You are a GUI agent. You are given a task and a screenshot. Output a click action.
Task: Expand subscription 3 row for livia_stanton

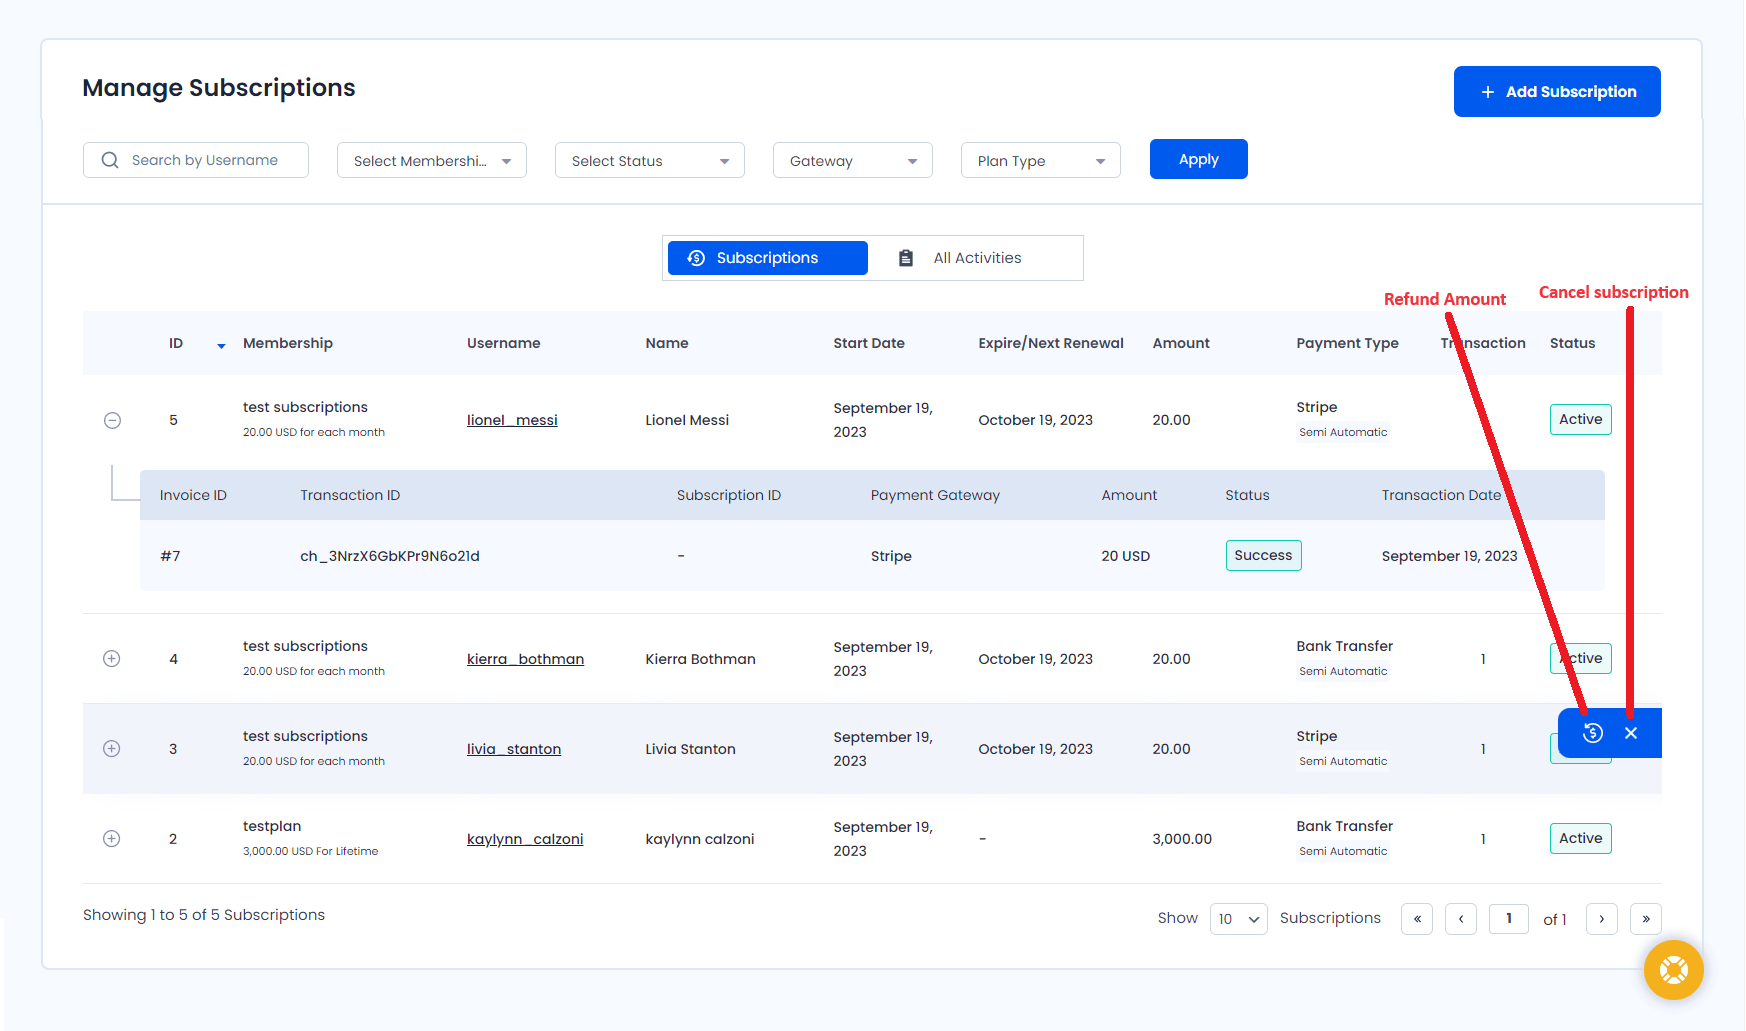[112, 749]
